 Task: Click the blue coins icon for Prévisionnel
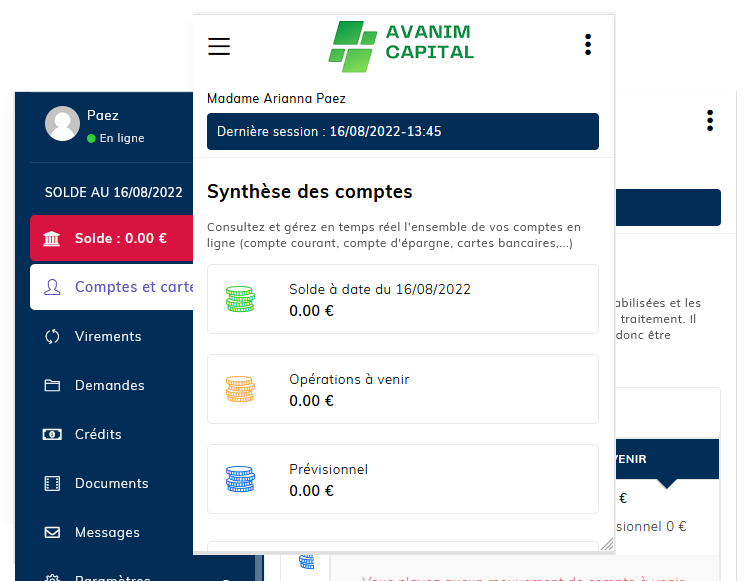click(240, 479)
